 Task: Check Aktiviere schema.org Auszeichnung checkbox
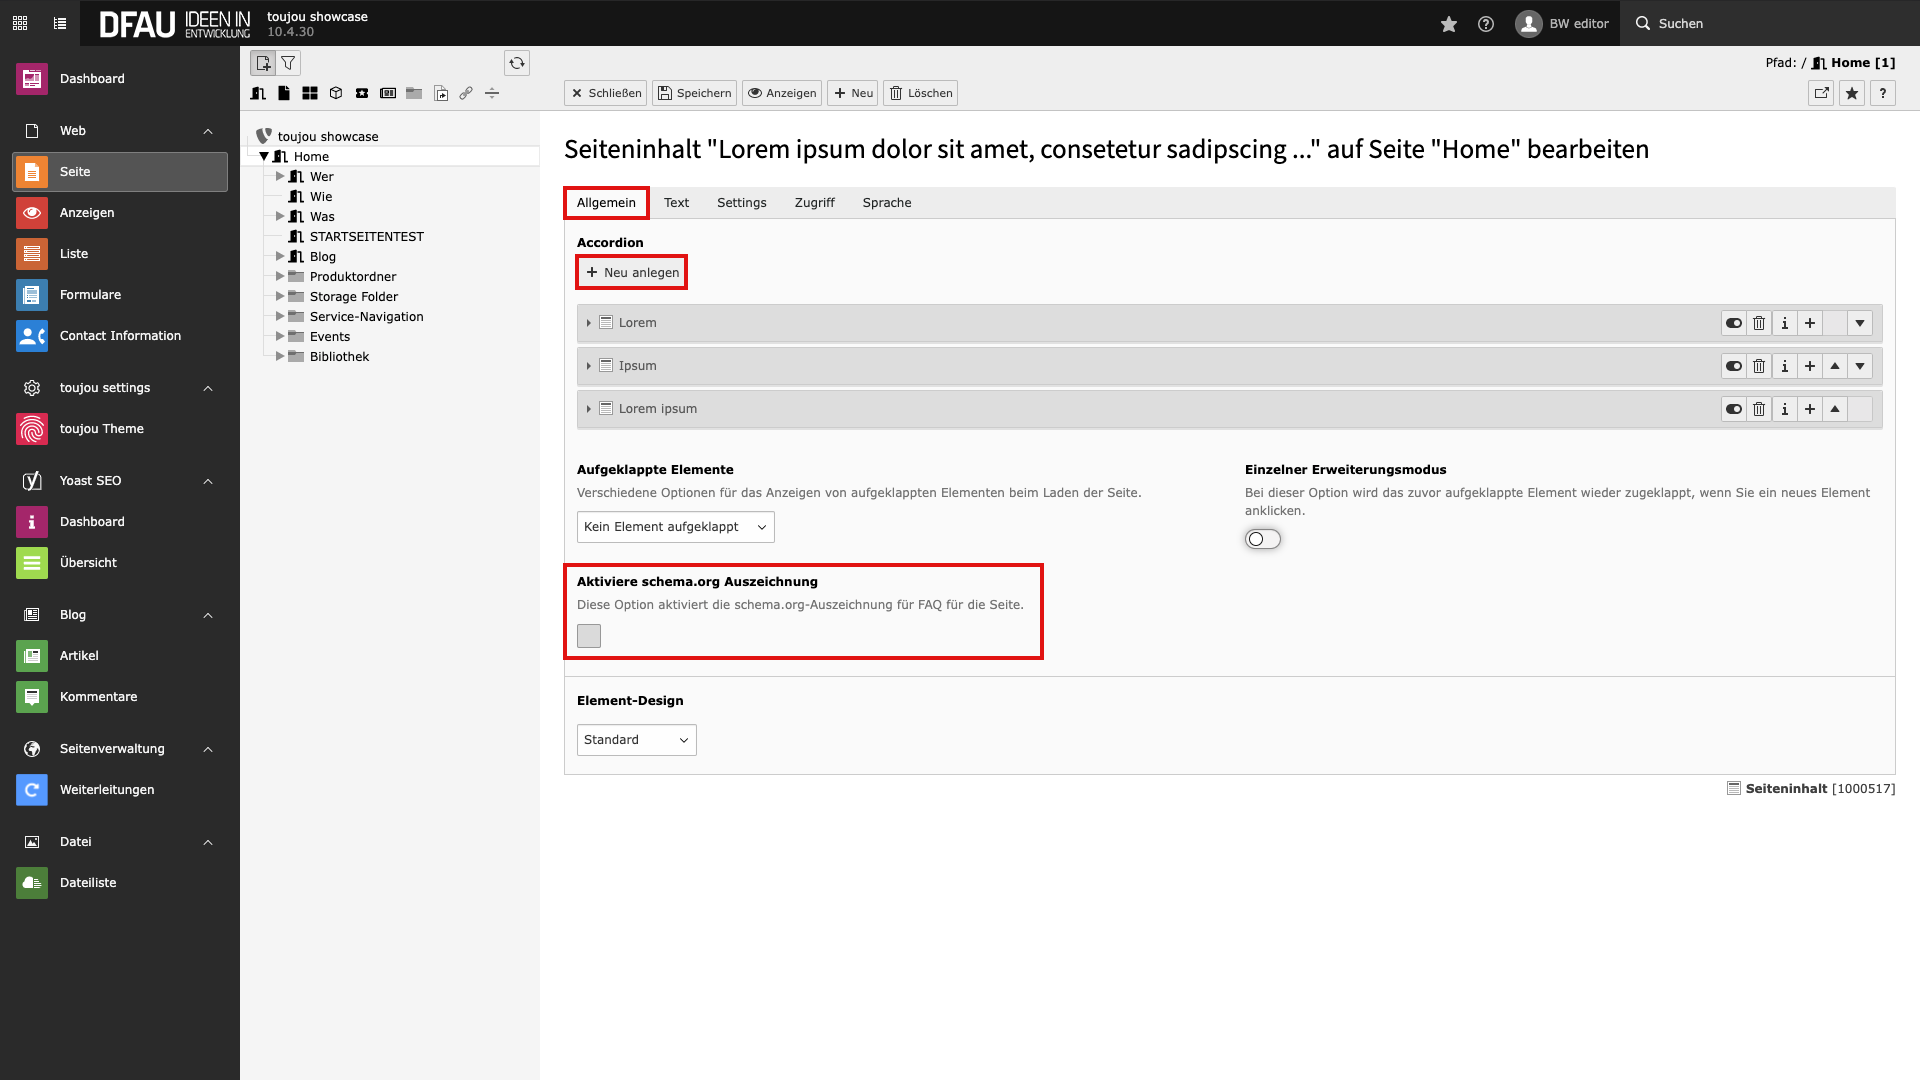click(589, 636)
